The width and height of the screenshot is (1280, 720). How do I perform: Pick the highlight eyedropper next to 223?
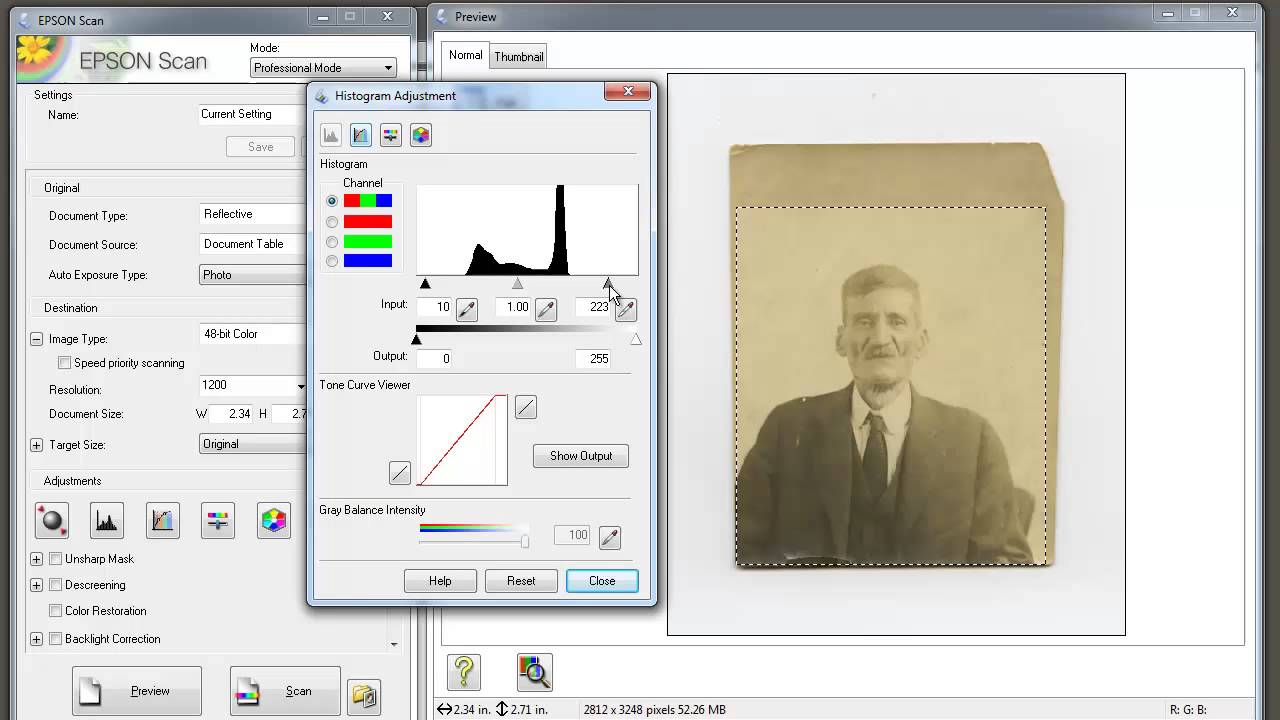pos(625,310)
